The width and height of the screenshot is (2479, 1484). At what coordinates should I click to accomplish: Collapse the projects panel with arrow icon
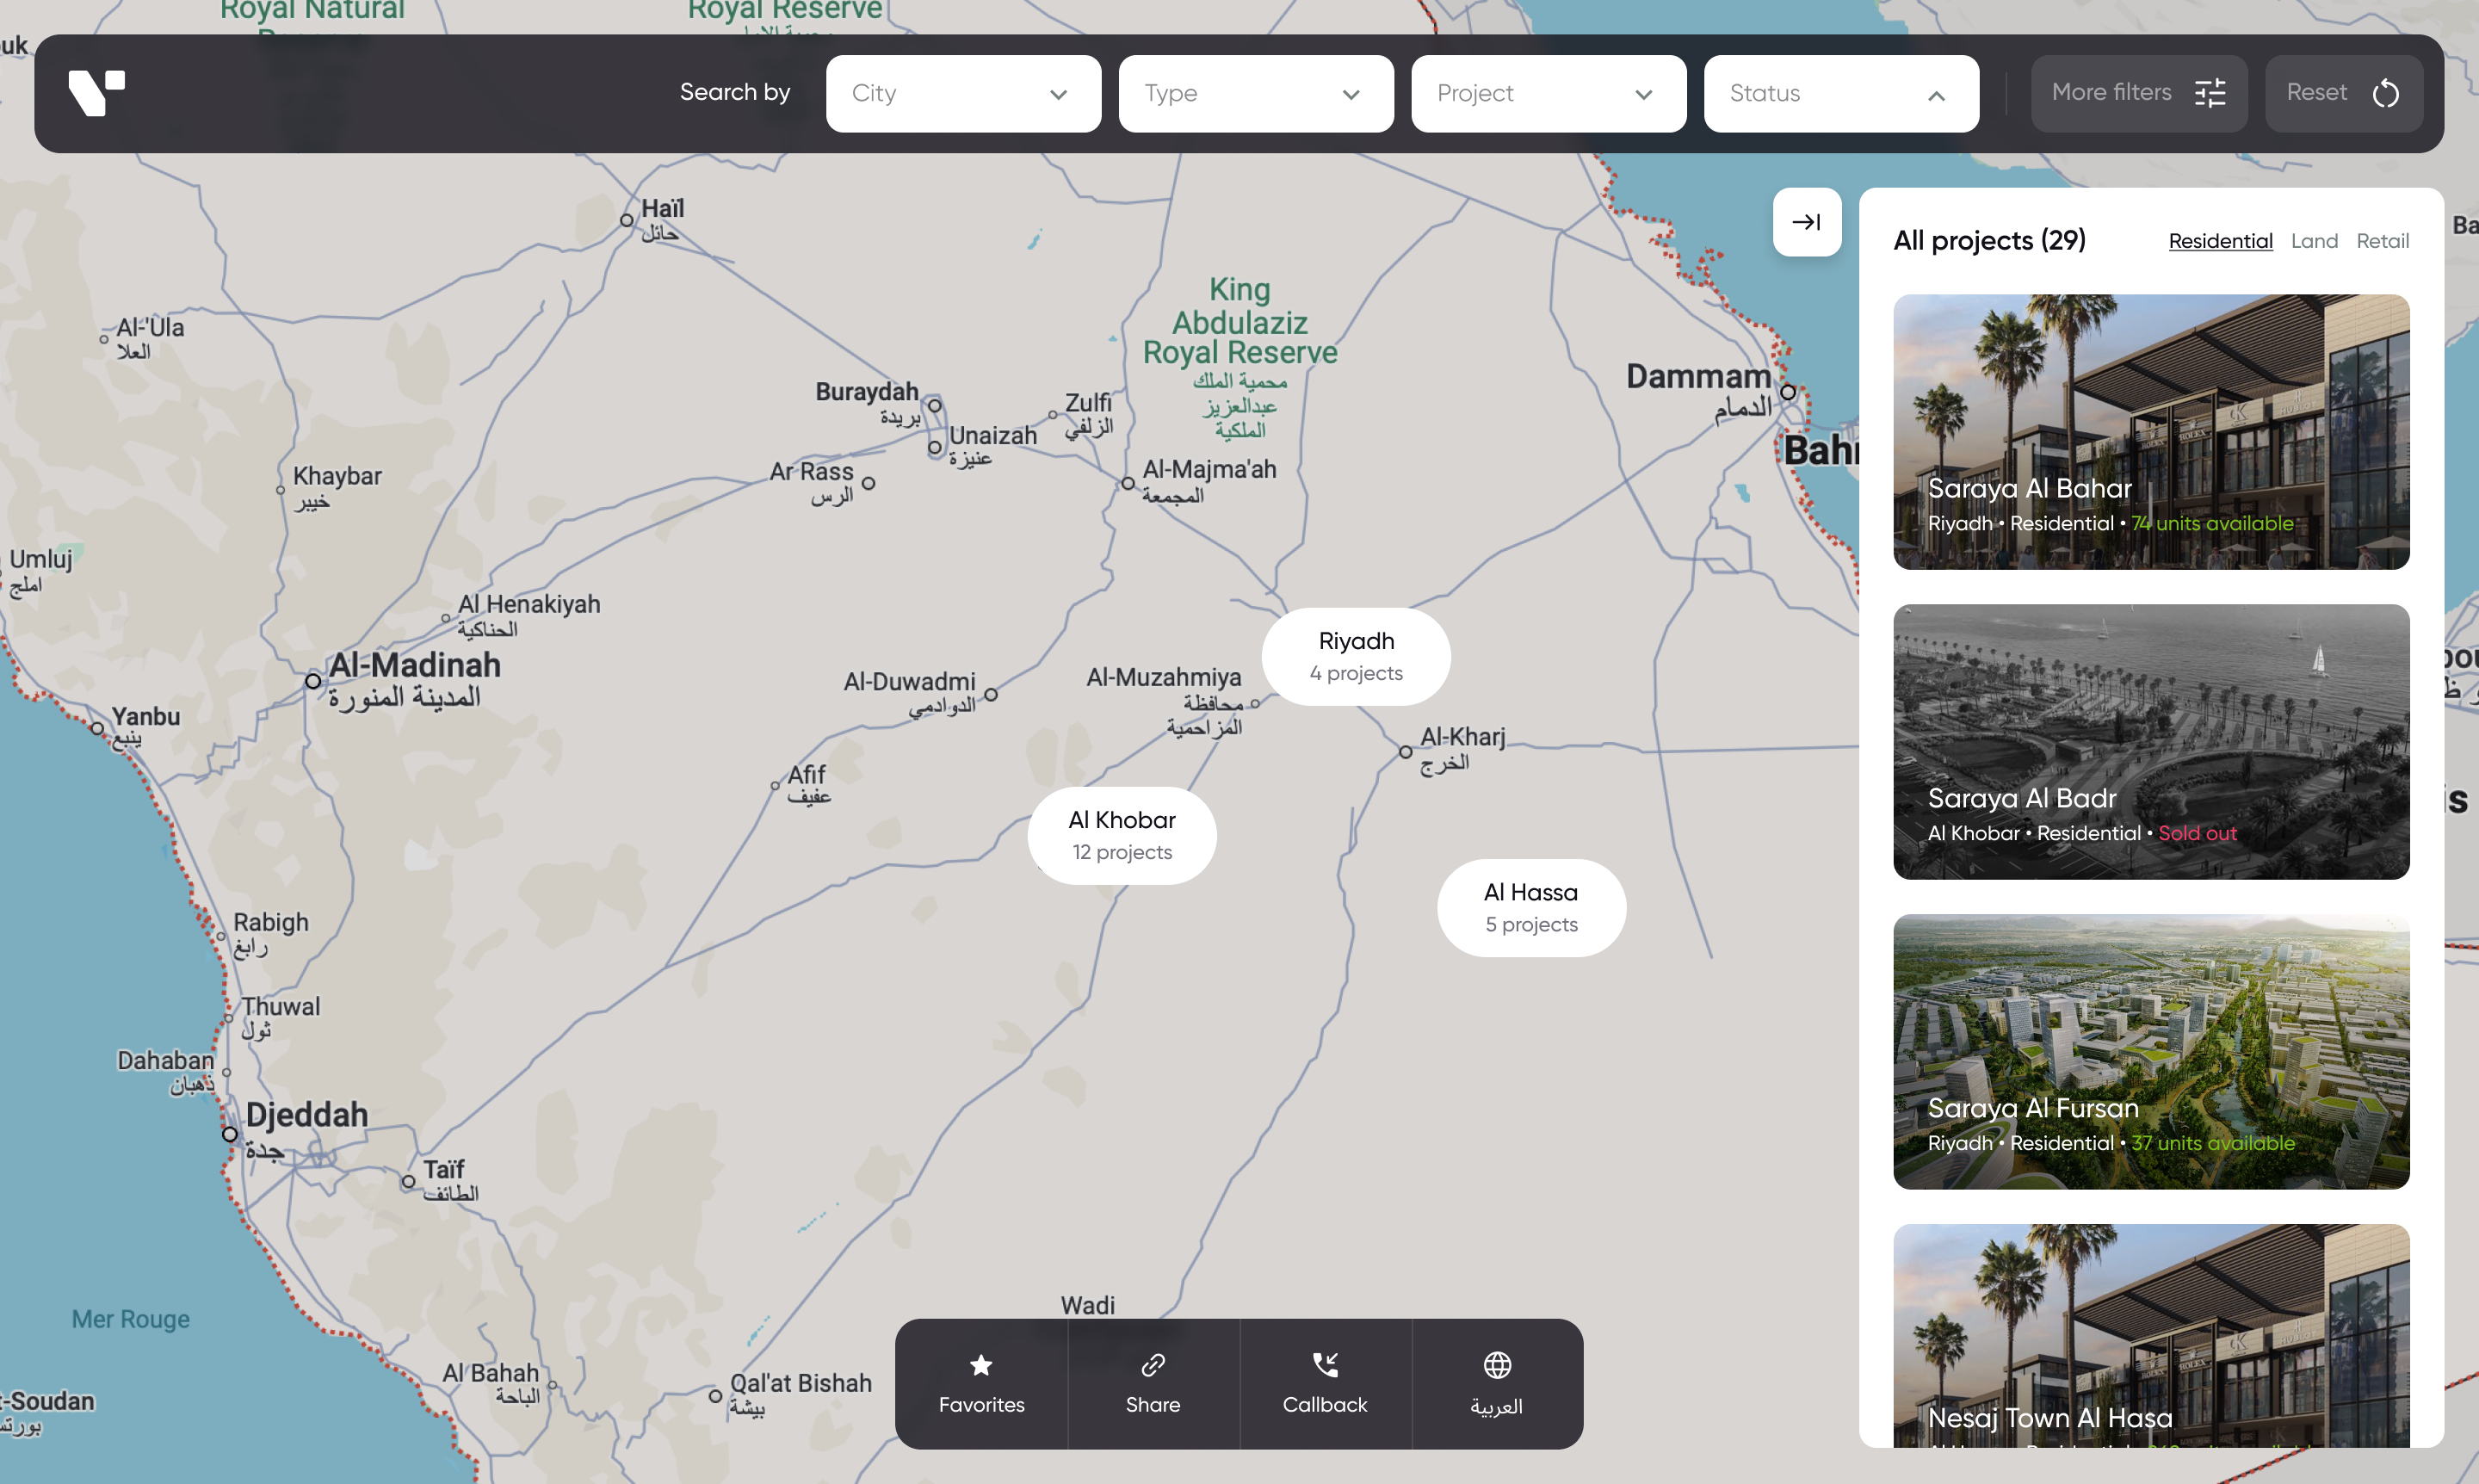1806,222
